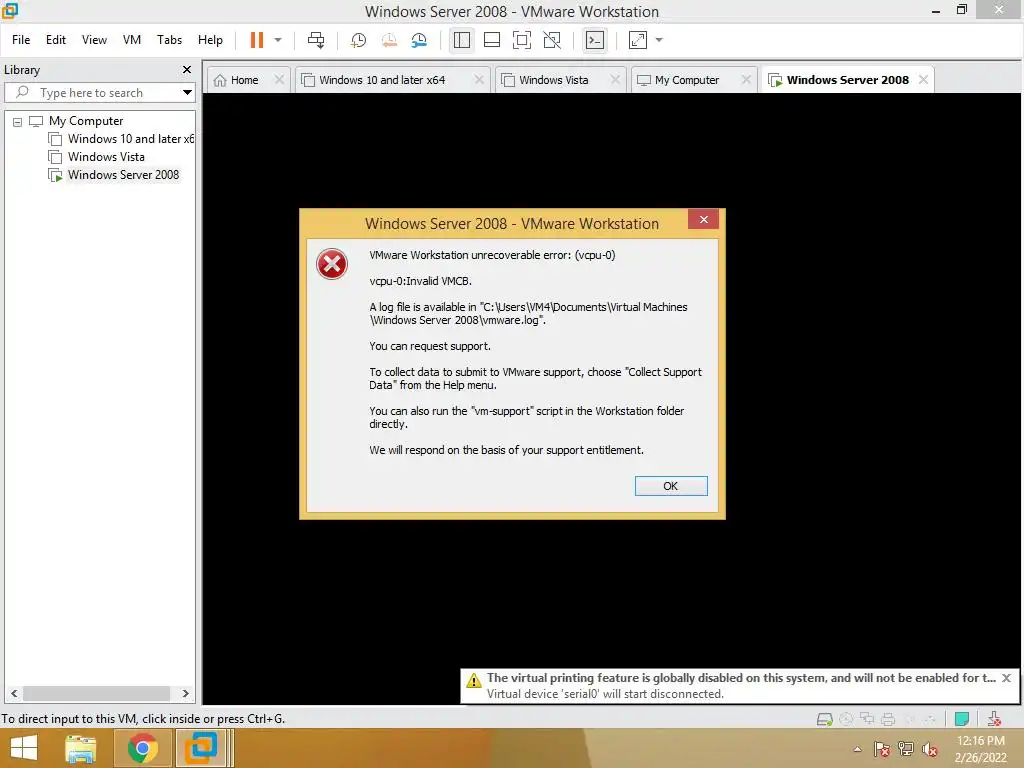This screenshot has height=768, width=1024.
Task: Dismiss the virtual printing warning notification
Action: [x=1006, y=678]
